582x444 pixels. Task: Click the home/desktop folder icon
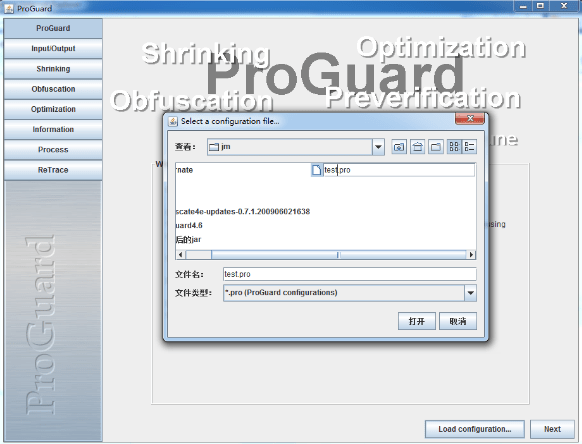click(418, 147)
